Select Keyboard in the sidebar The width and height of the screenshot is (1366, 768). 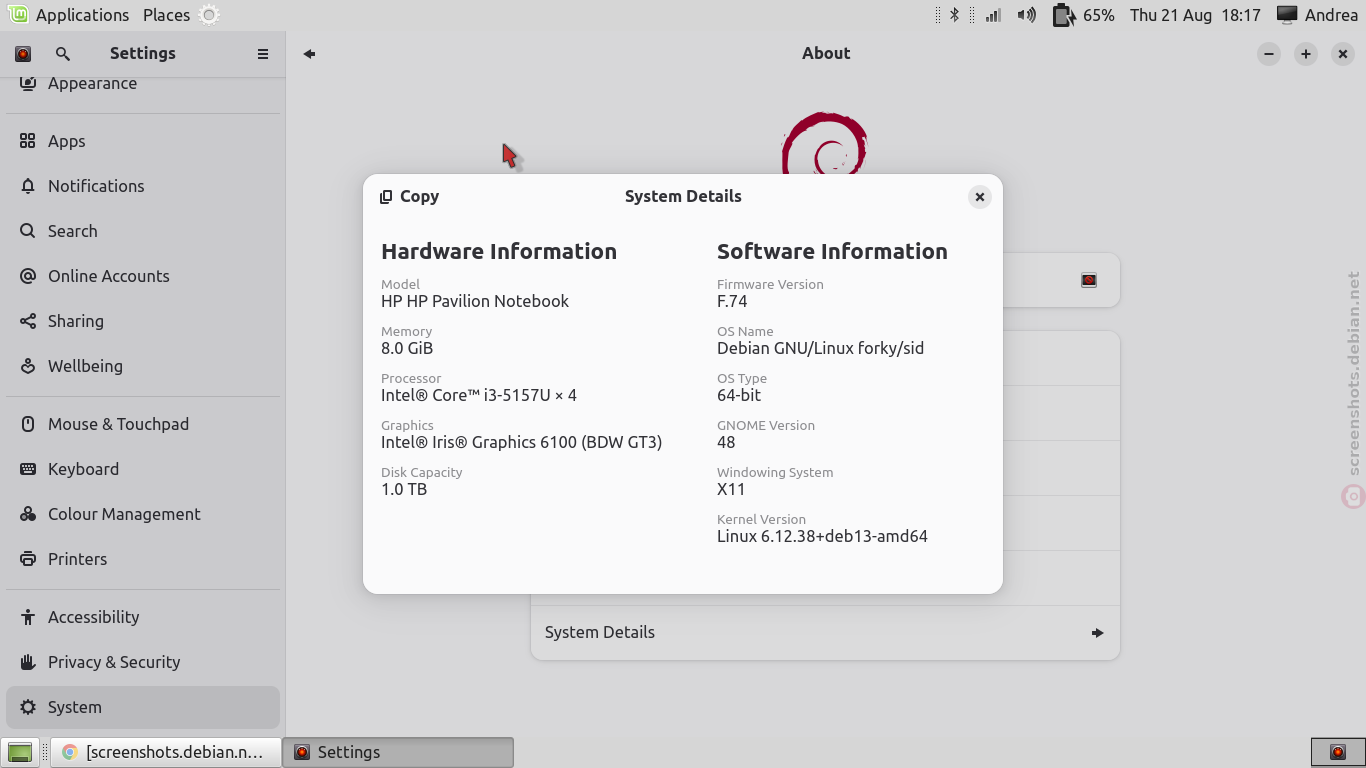[x=143, y=469]
